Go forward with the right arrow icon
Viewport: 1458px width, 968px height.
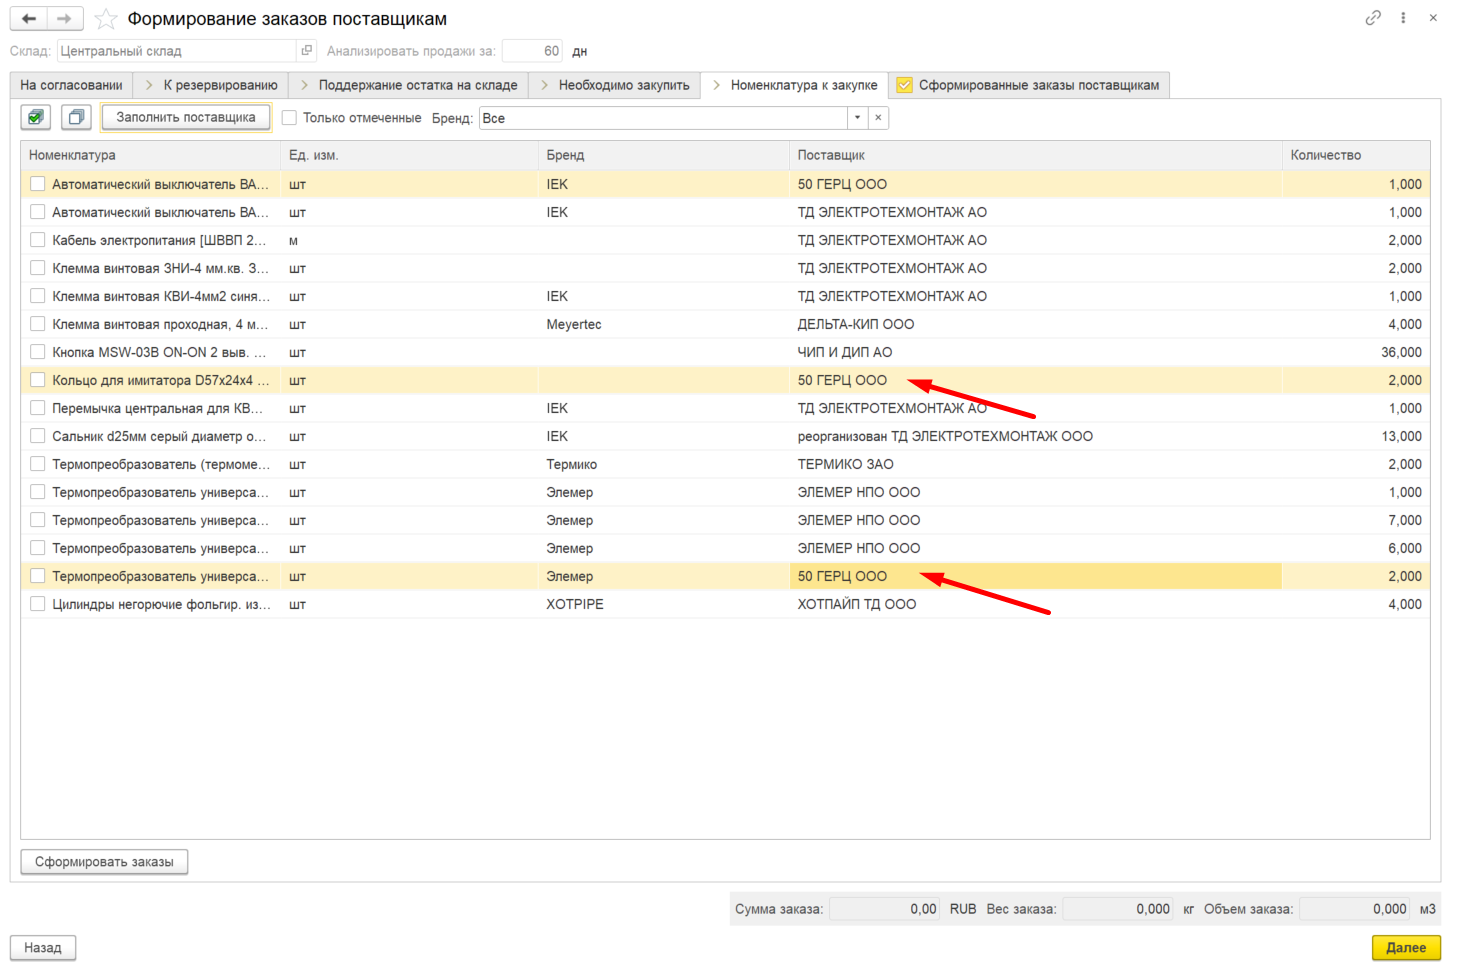tap(65, 19)
